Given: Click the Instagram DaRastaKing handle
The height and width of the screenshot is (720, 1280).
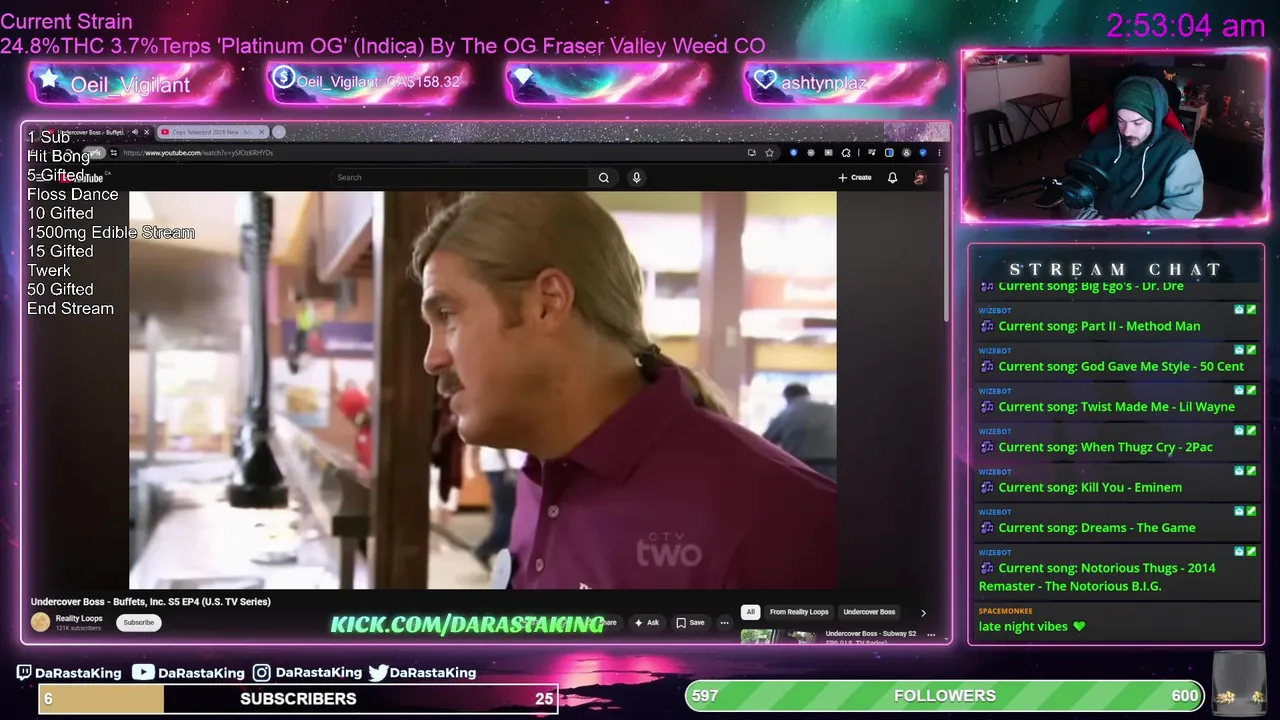Looking at the screenshot, I should [x=308, y=673].
